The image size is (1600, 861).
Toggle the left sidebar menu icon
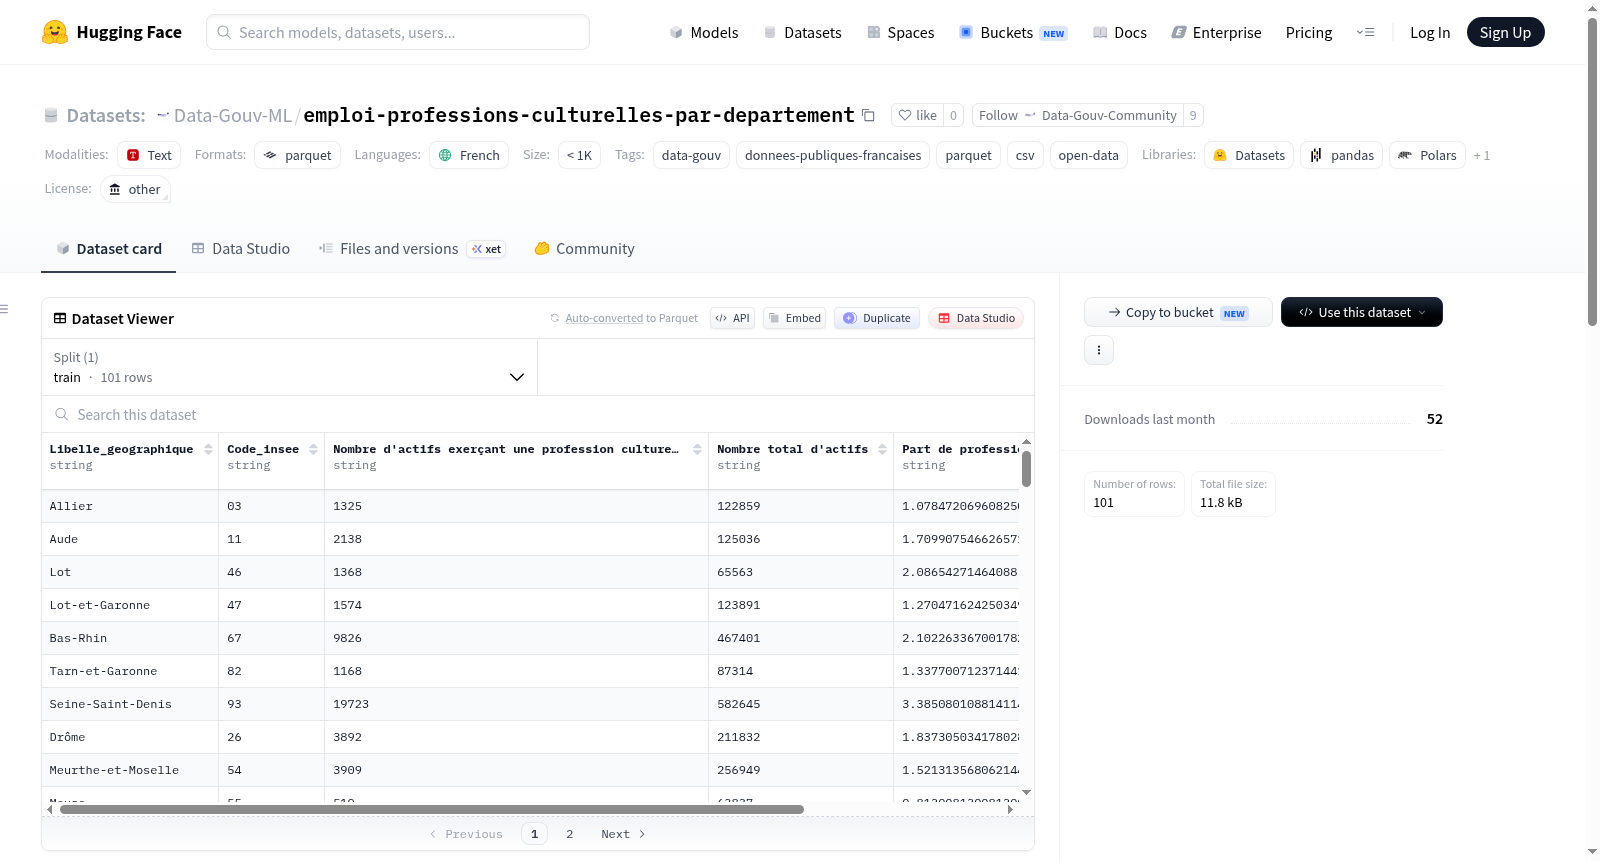pos(4,309)
